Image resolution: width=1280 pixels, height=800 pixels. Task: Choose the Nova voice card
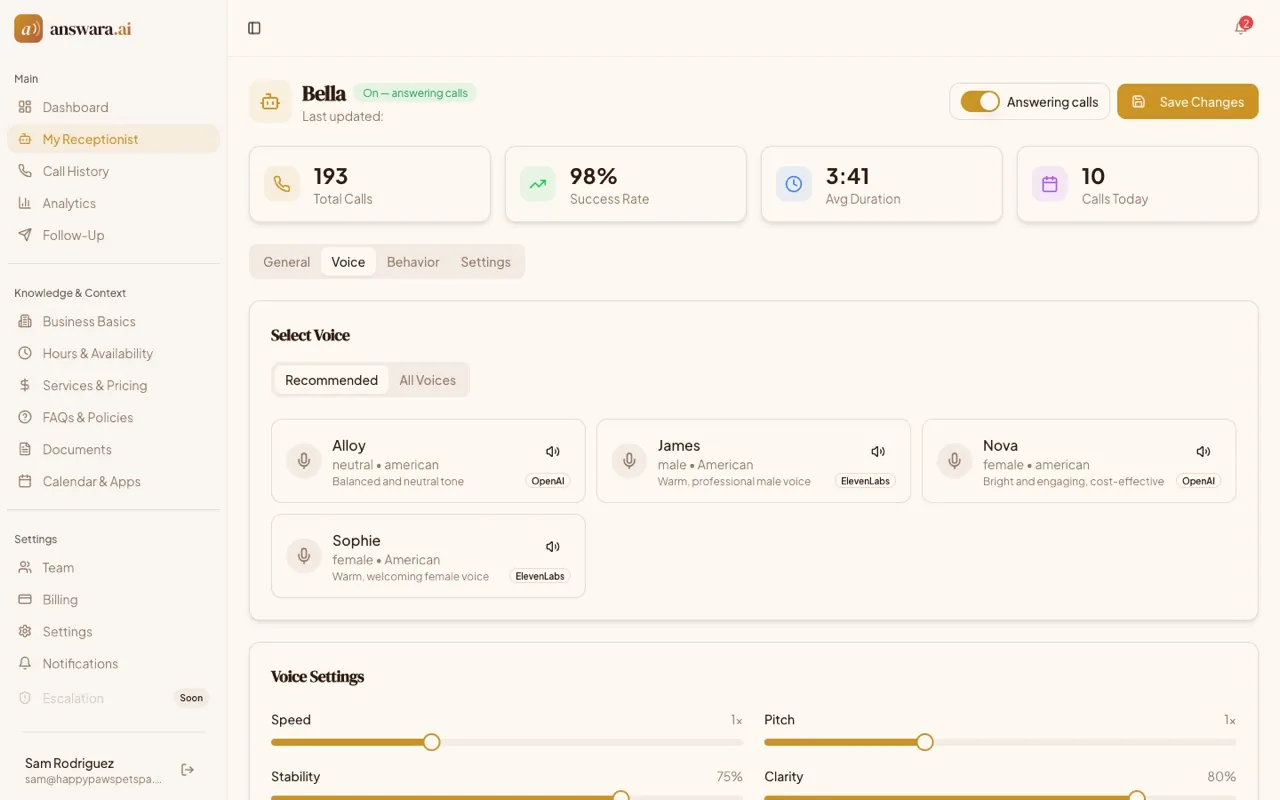[1079, 461]
